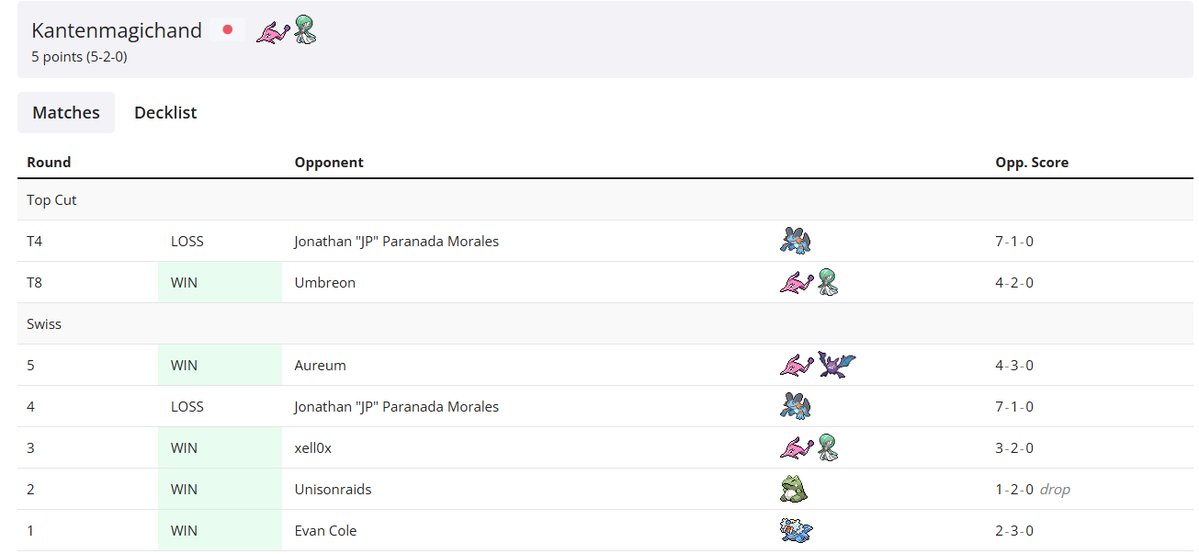Click the 1-2-0 drop score for Unisonraids
This screenshot has height=554, width=1199.
pos(1032,489)
